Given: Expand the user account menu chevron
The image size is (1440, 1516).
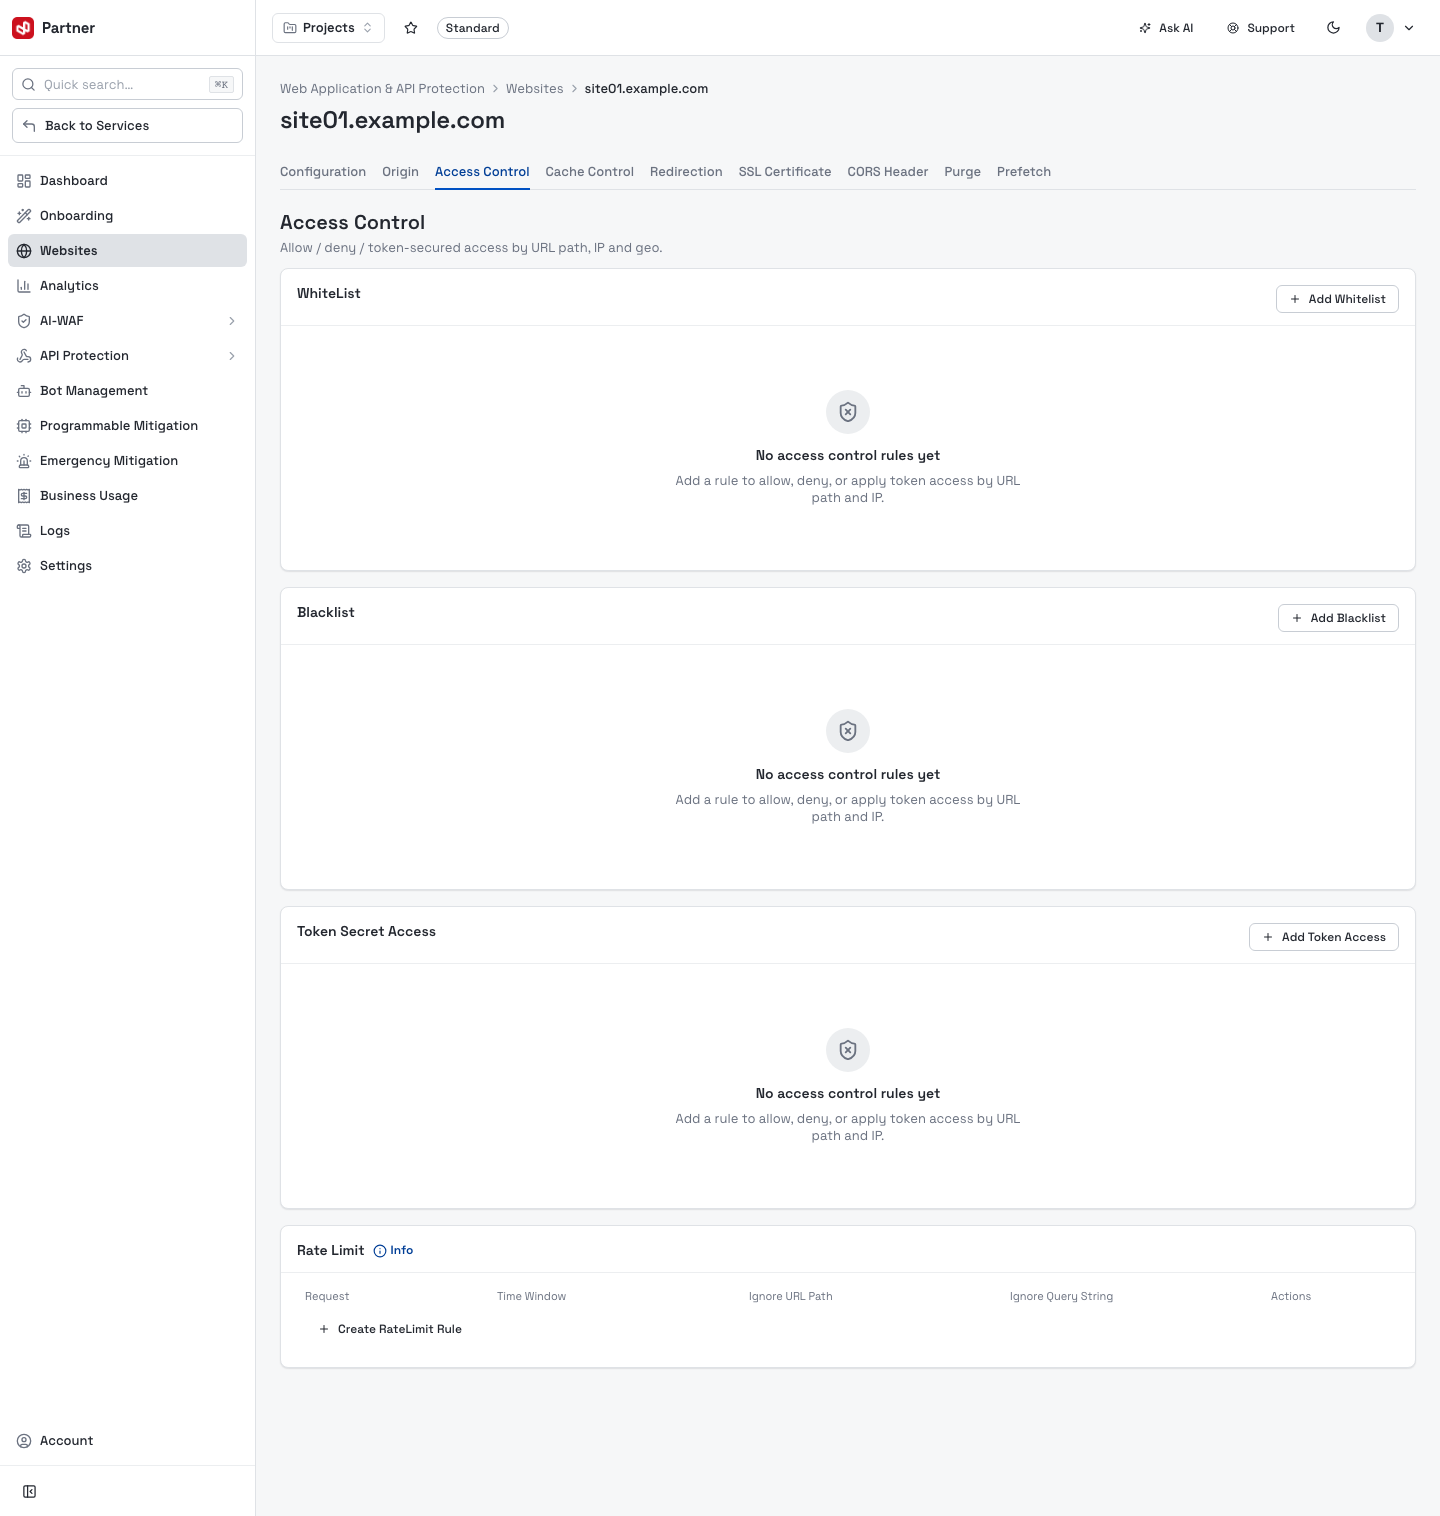Looking at the screenshot, I should (1409, 28).
